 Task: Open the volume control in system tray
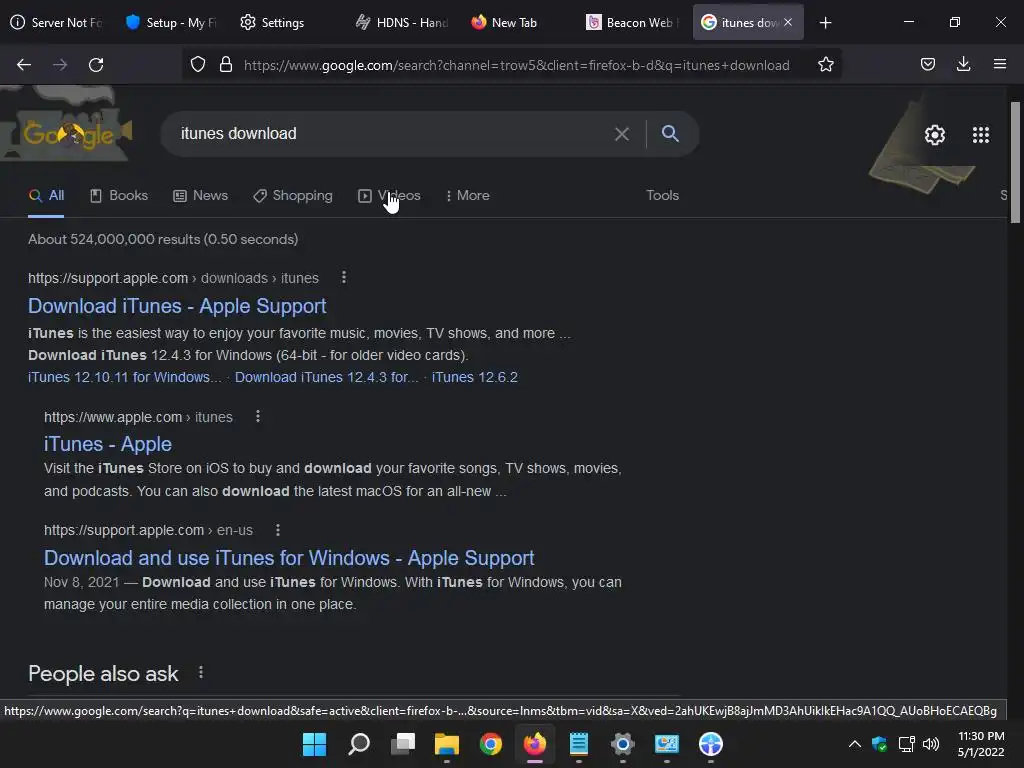coord(931,744)
